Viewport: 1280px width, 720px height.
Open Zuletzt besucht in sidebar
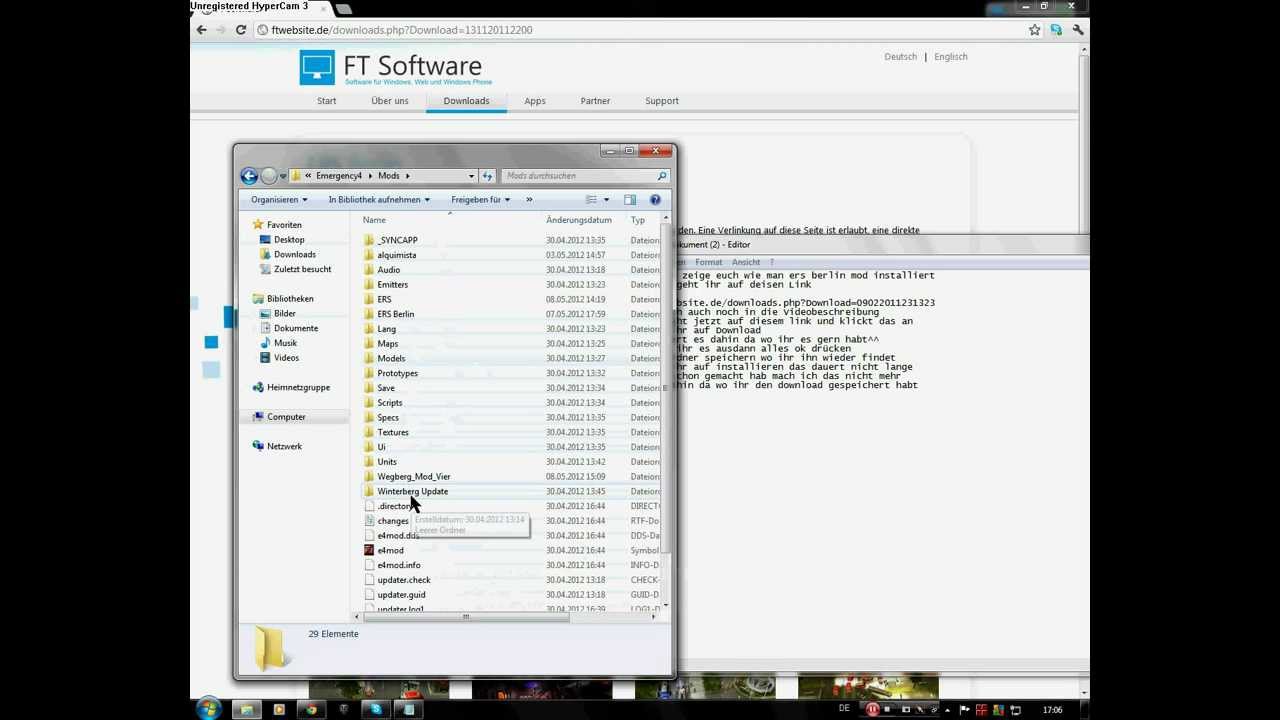302,270
